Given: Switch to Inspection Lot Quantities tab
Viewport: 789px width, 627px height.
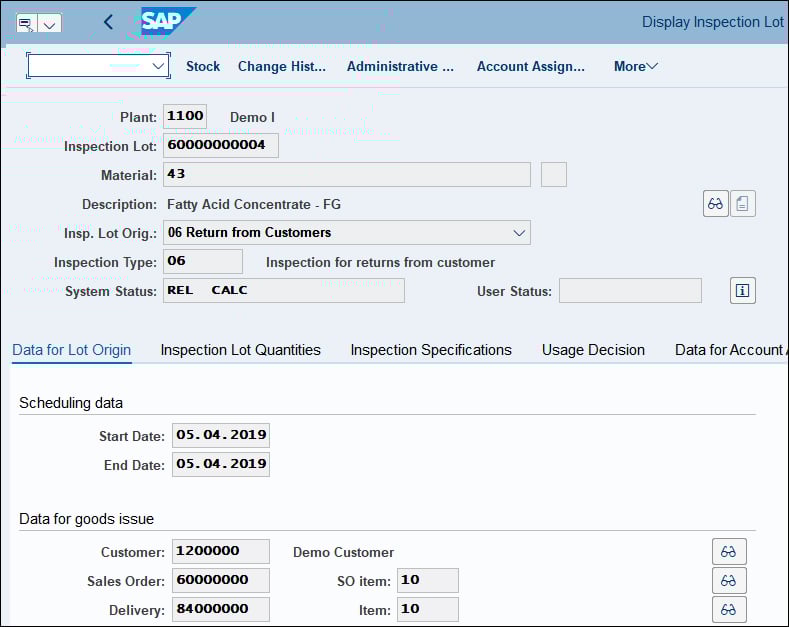Looking at the screenshot, I should tap(240, 350).
